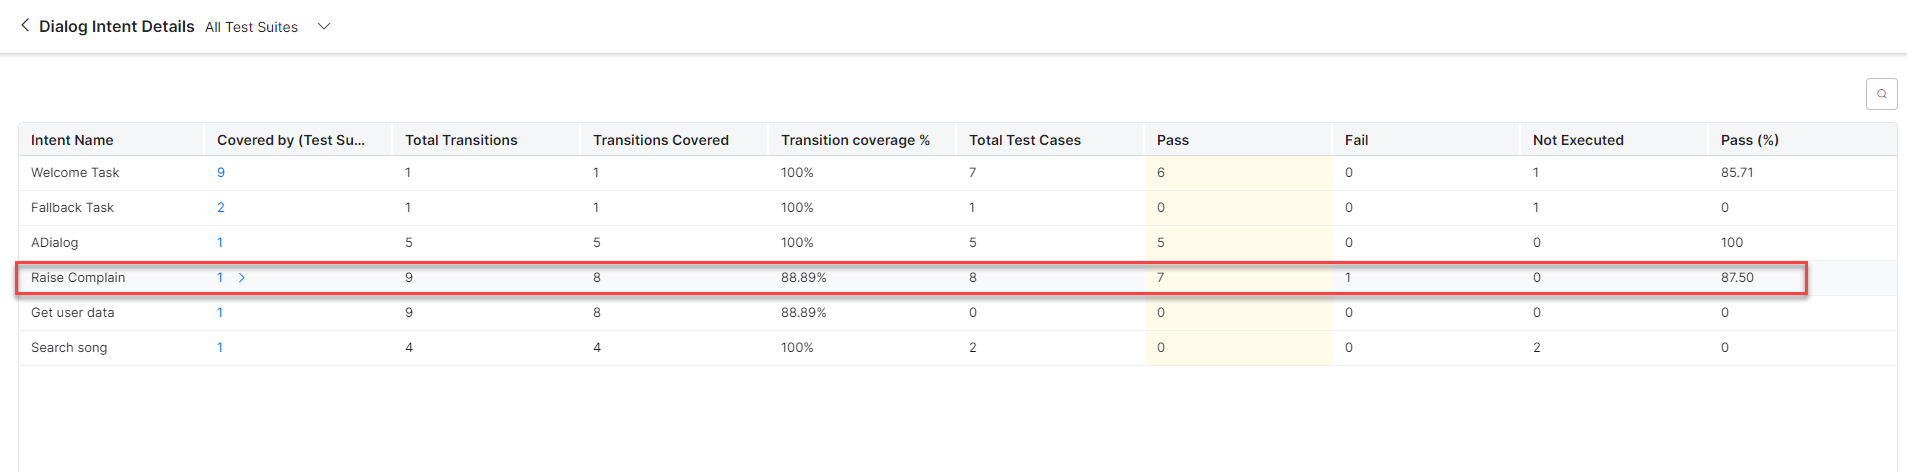Select the Fail column header
Image resolution: width=1907 pixels, height=472 pixels.
1356,140
